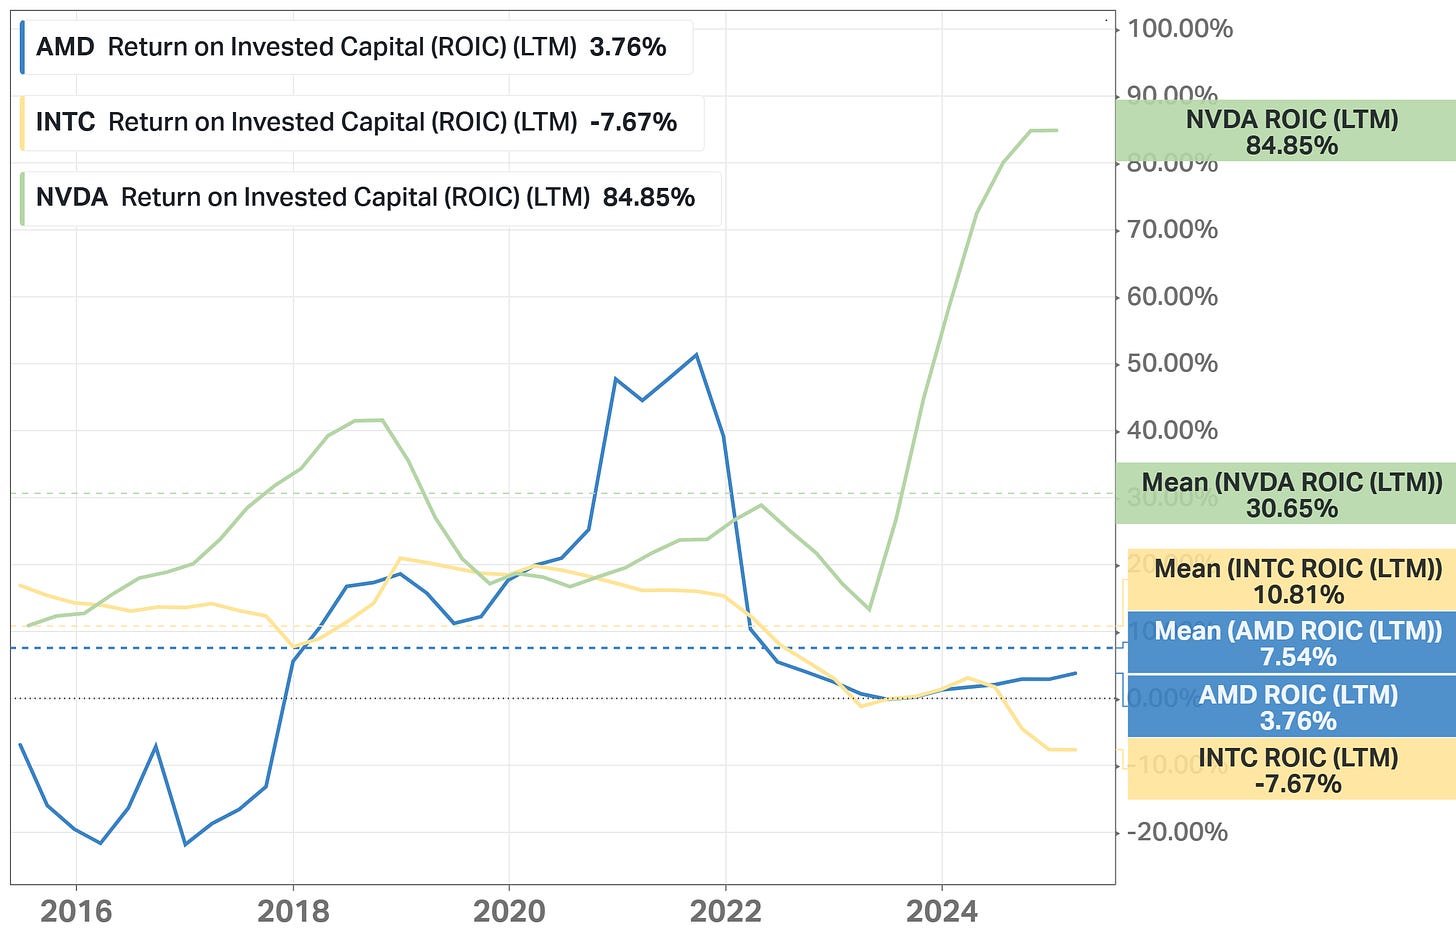Click the 2020 x-axis label
The height and width of the screenshot is (937, 1456).
coord(509,911)
